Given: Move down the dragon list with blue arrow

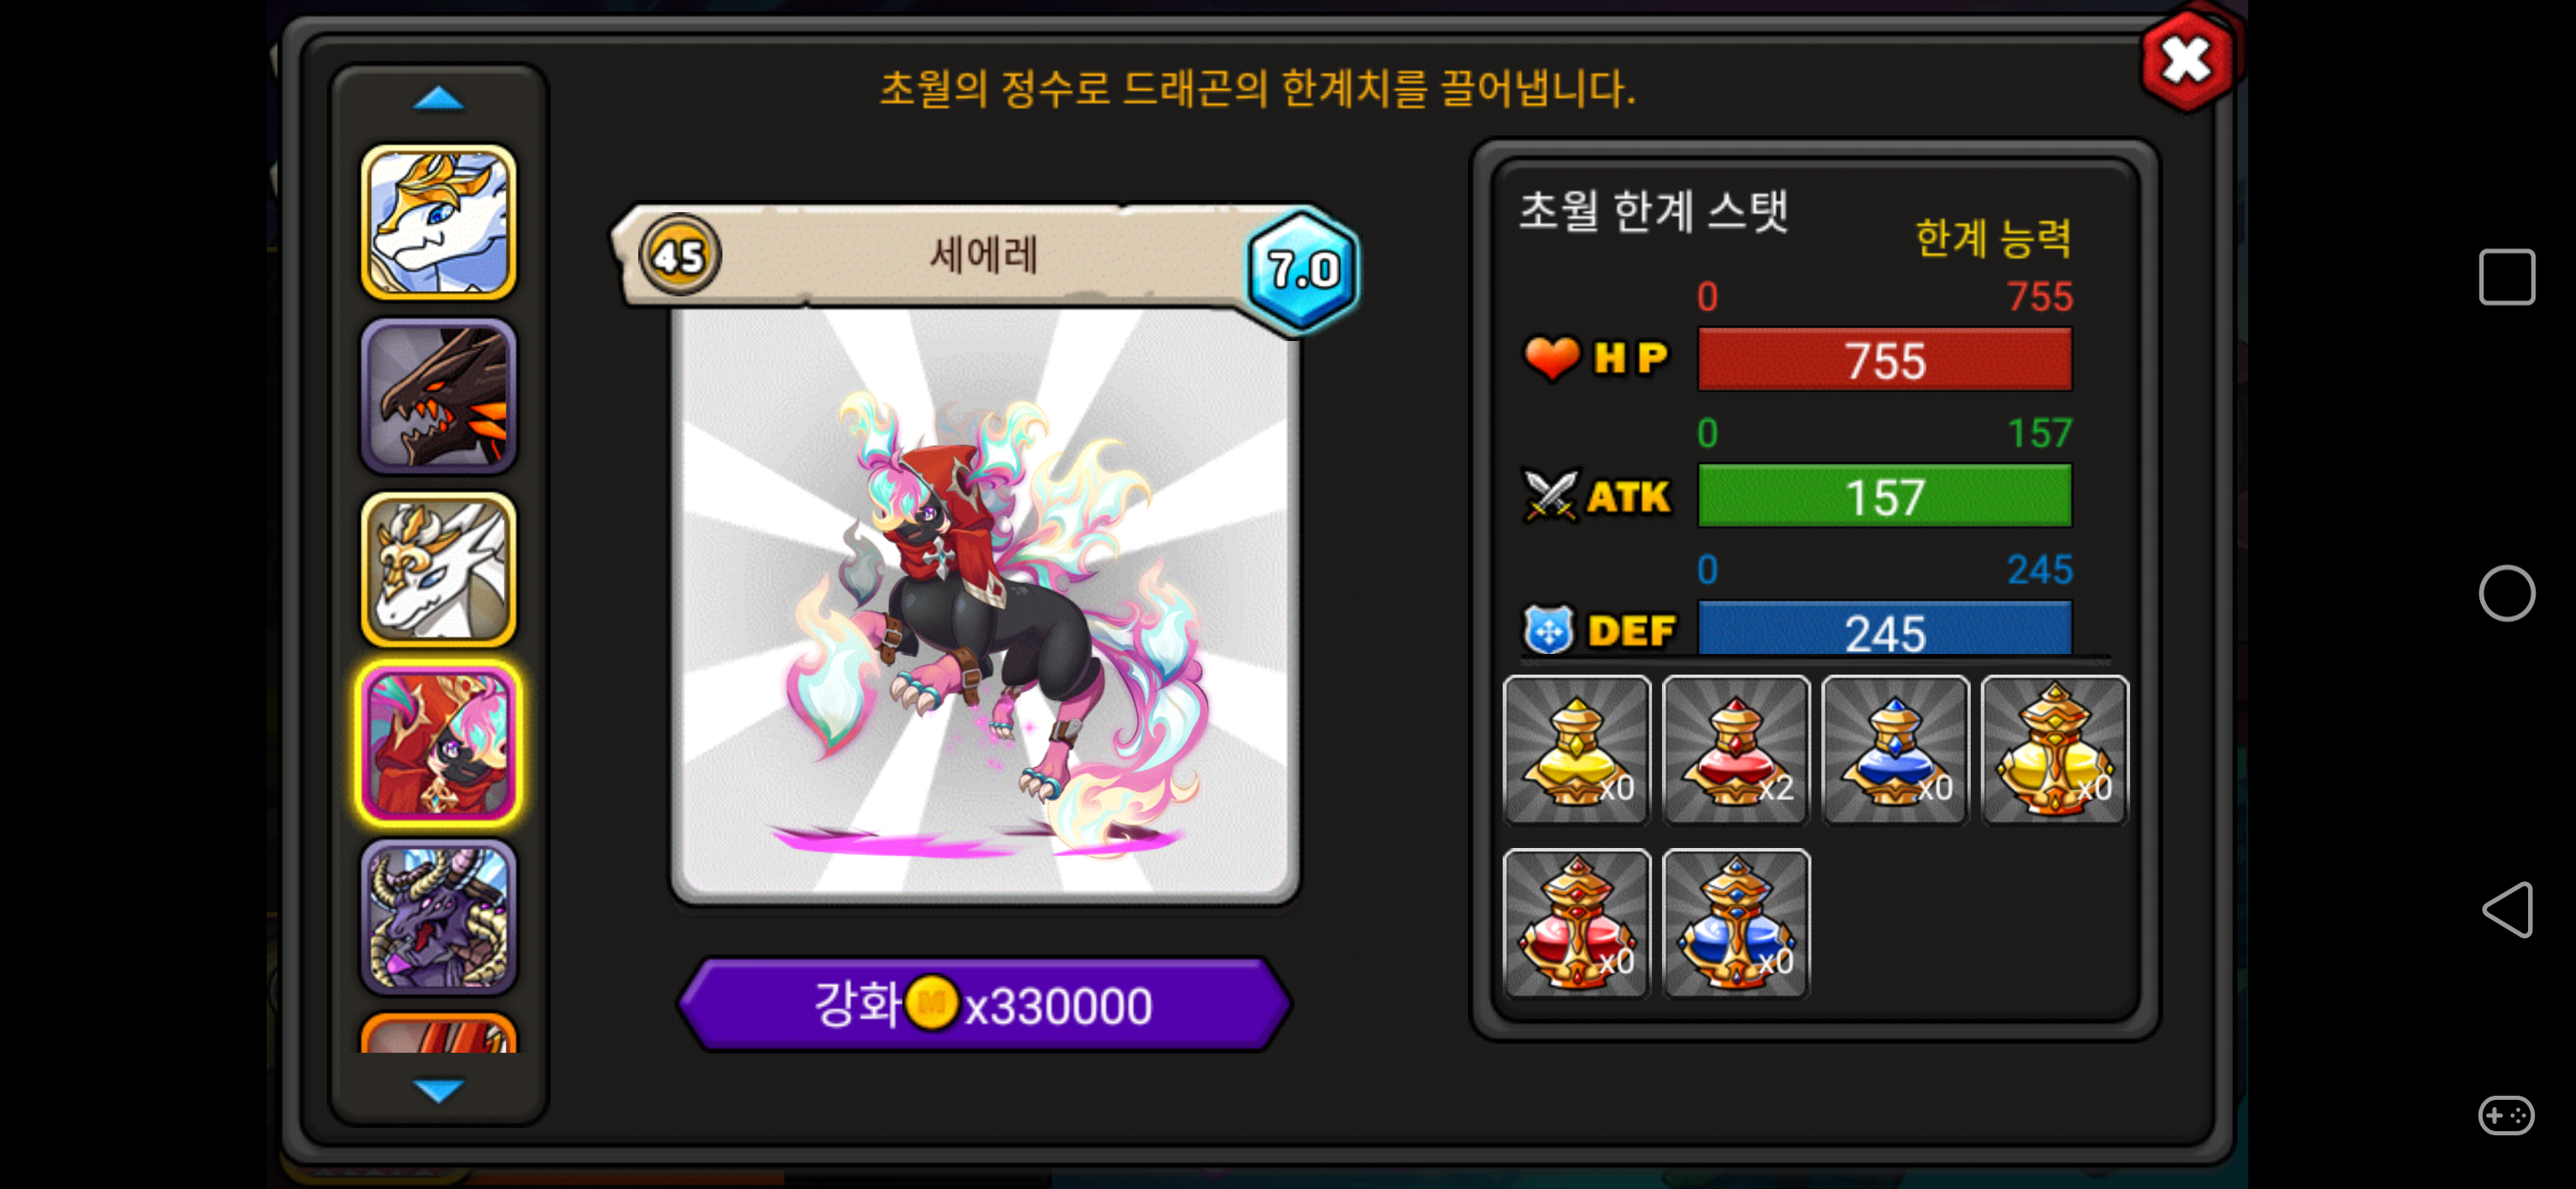Looking at the screenshot, I should [x=438, y=1089].
